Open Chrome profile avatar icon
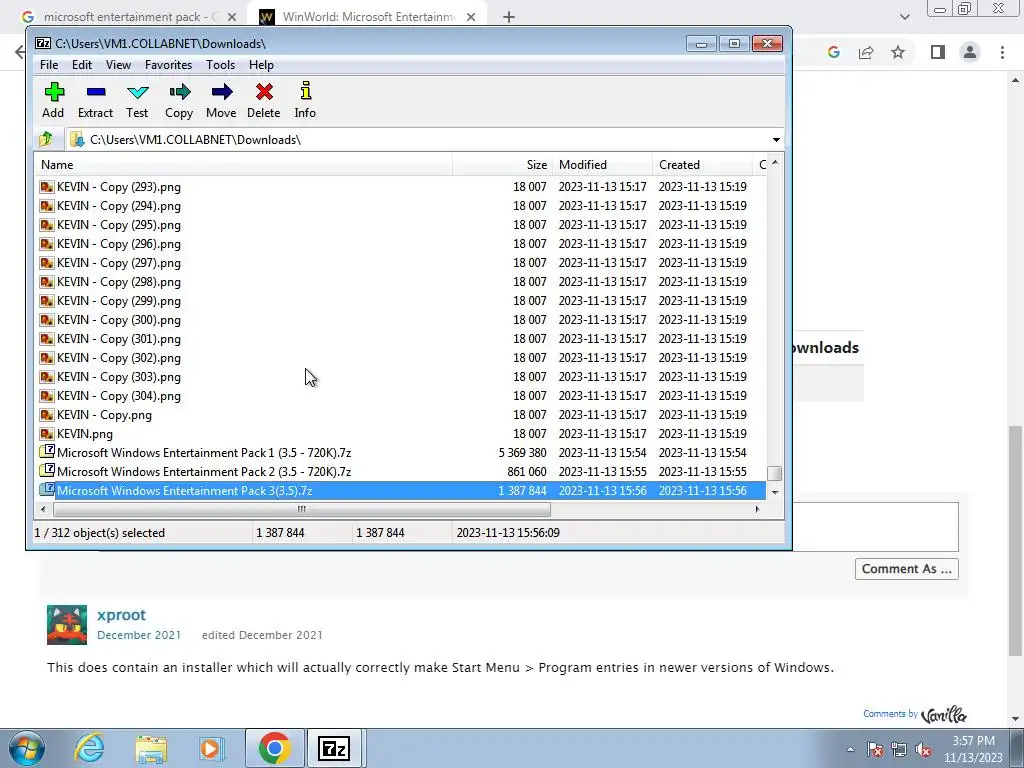 970,52
